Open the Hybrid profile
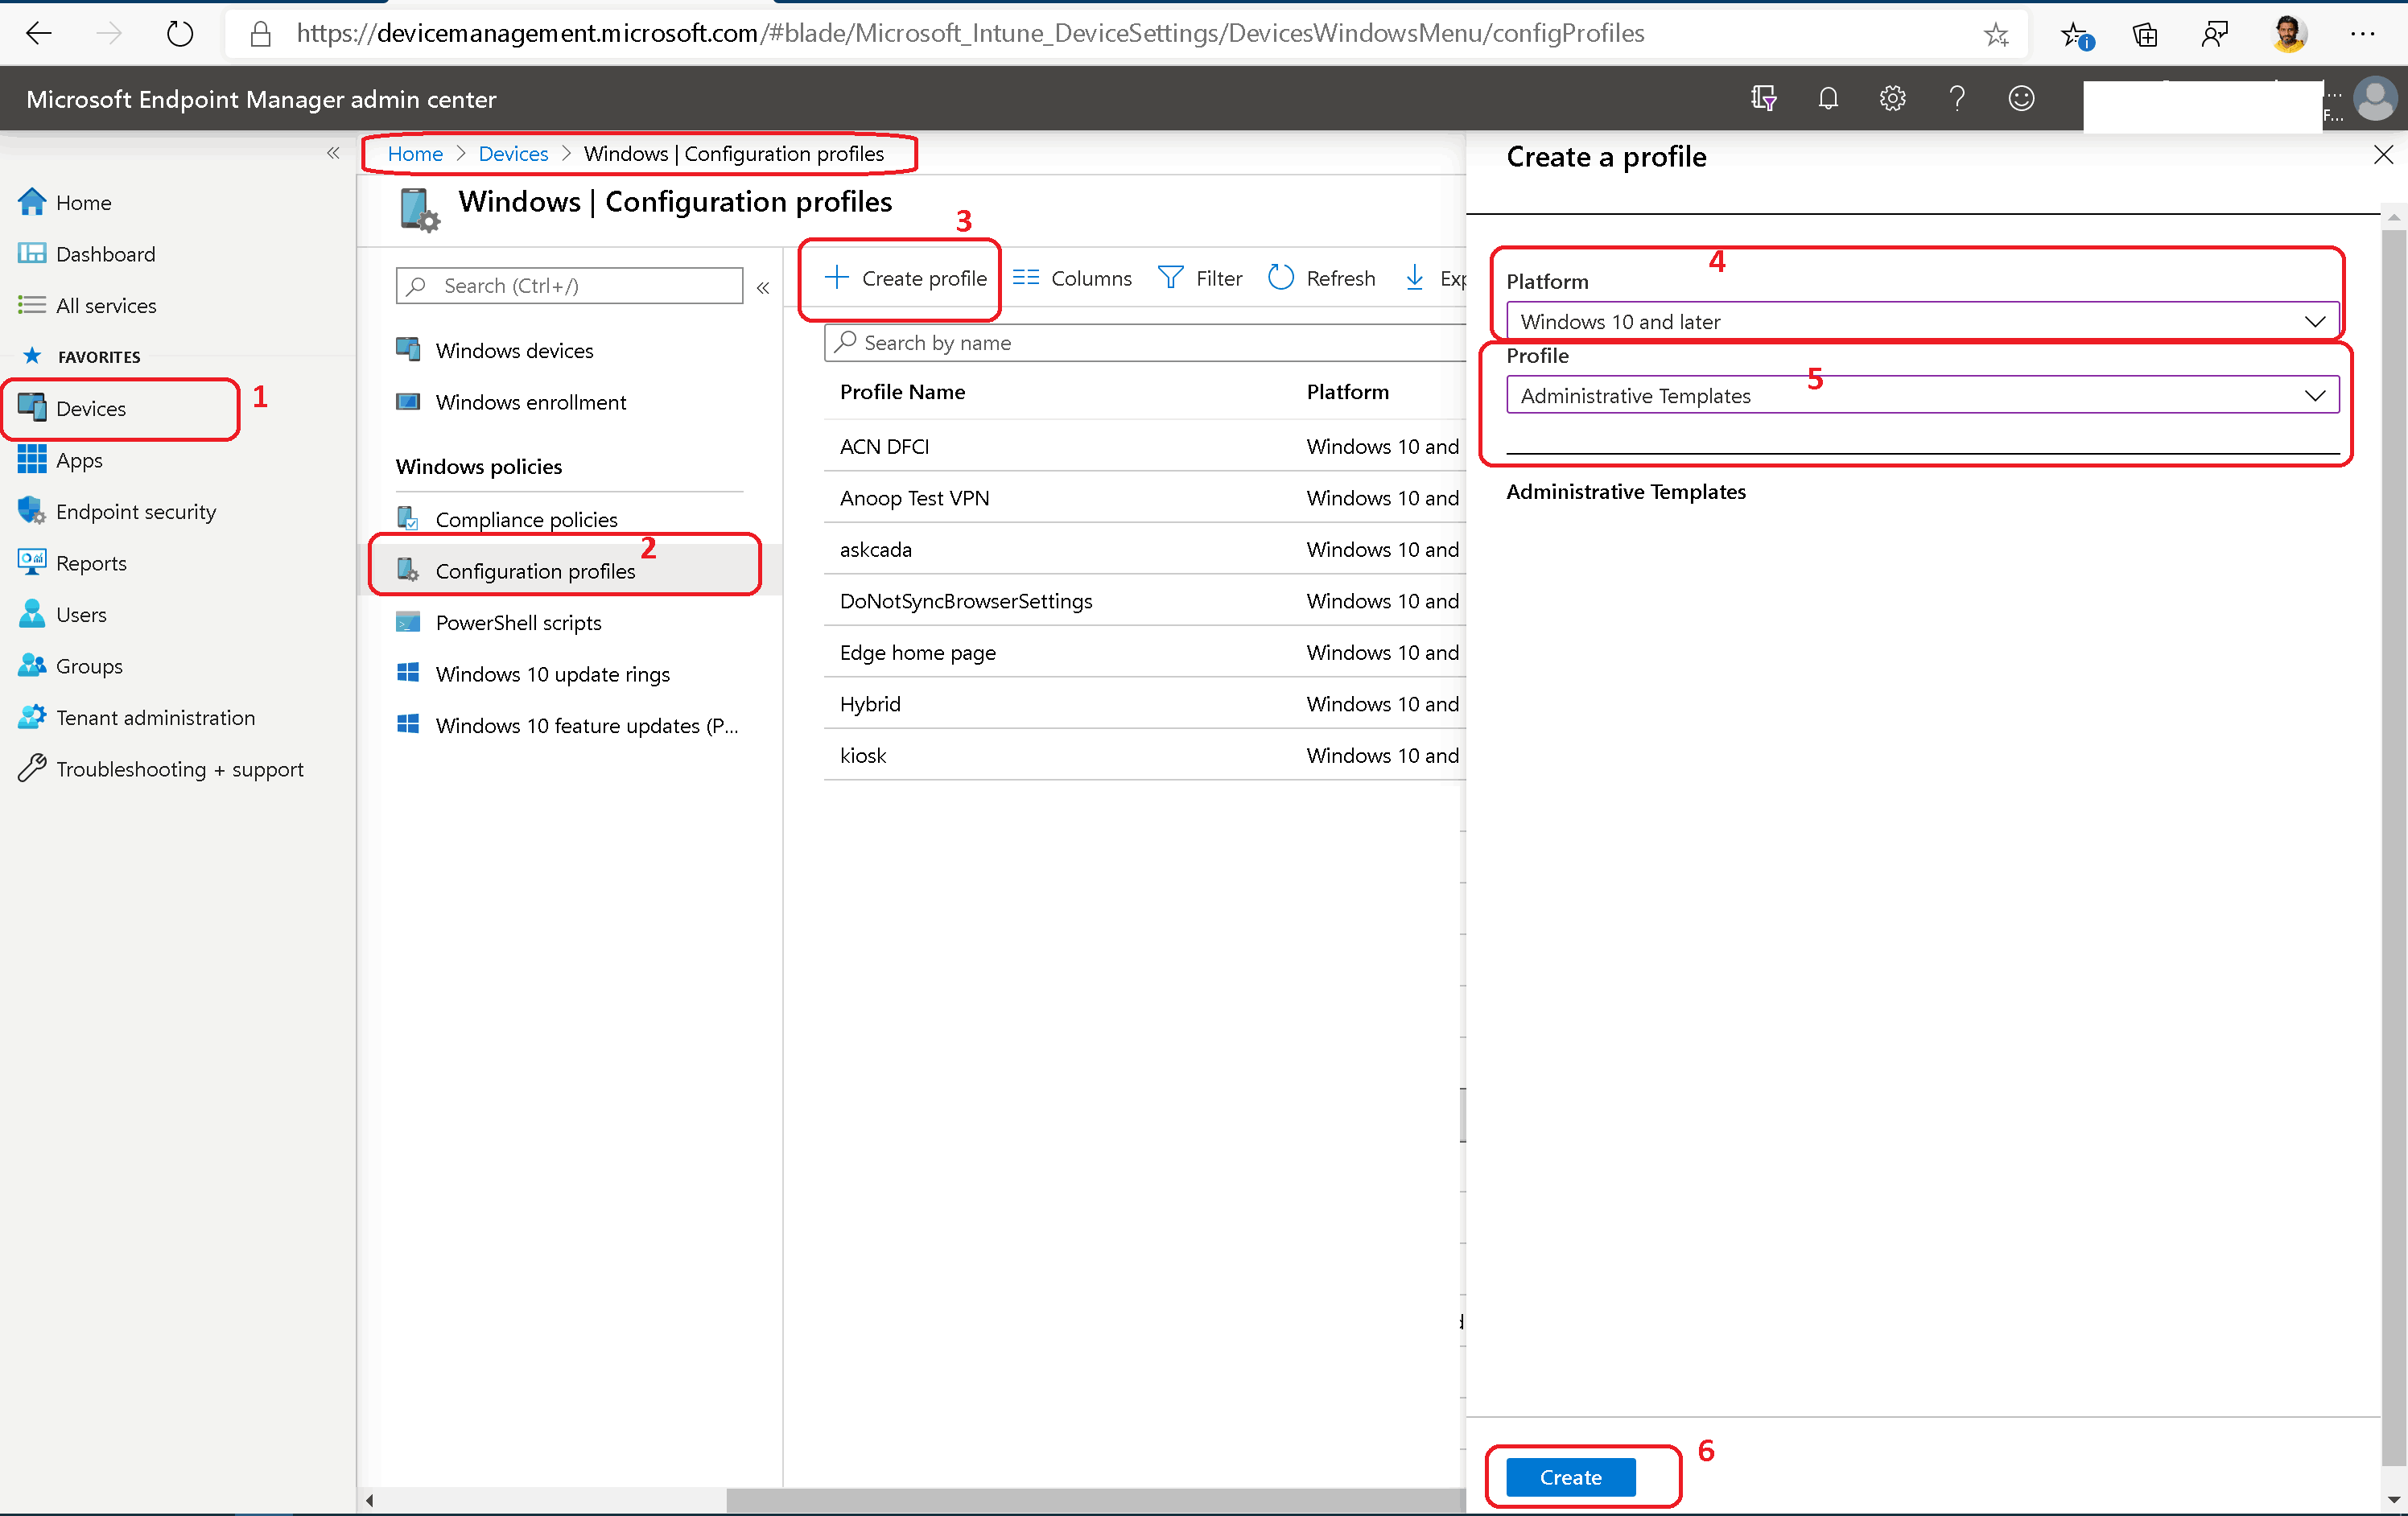Image resolution: width=2408 pixels, height=1516 pixels. pos(870,704)
